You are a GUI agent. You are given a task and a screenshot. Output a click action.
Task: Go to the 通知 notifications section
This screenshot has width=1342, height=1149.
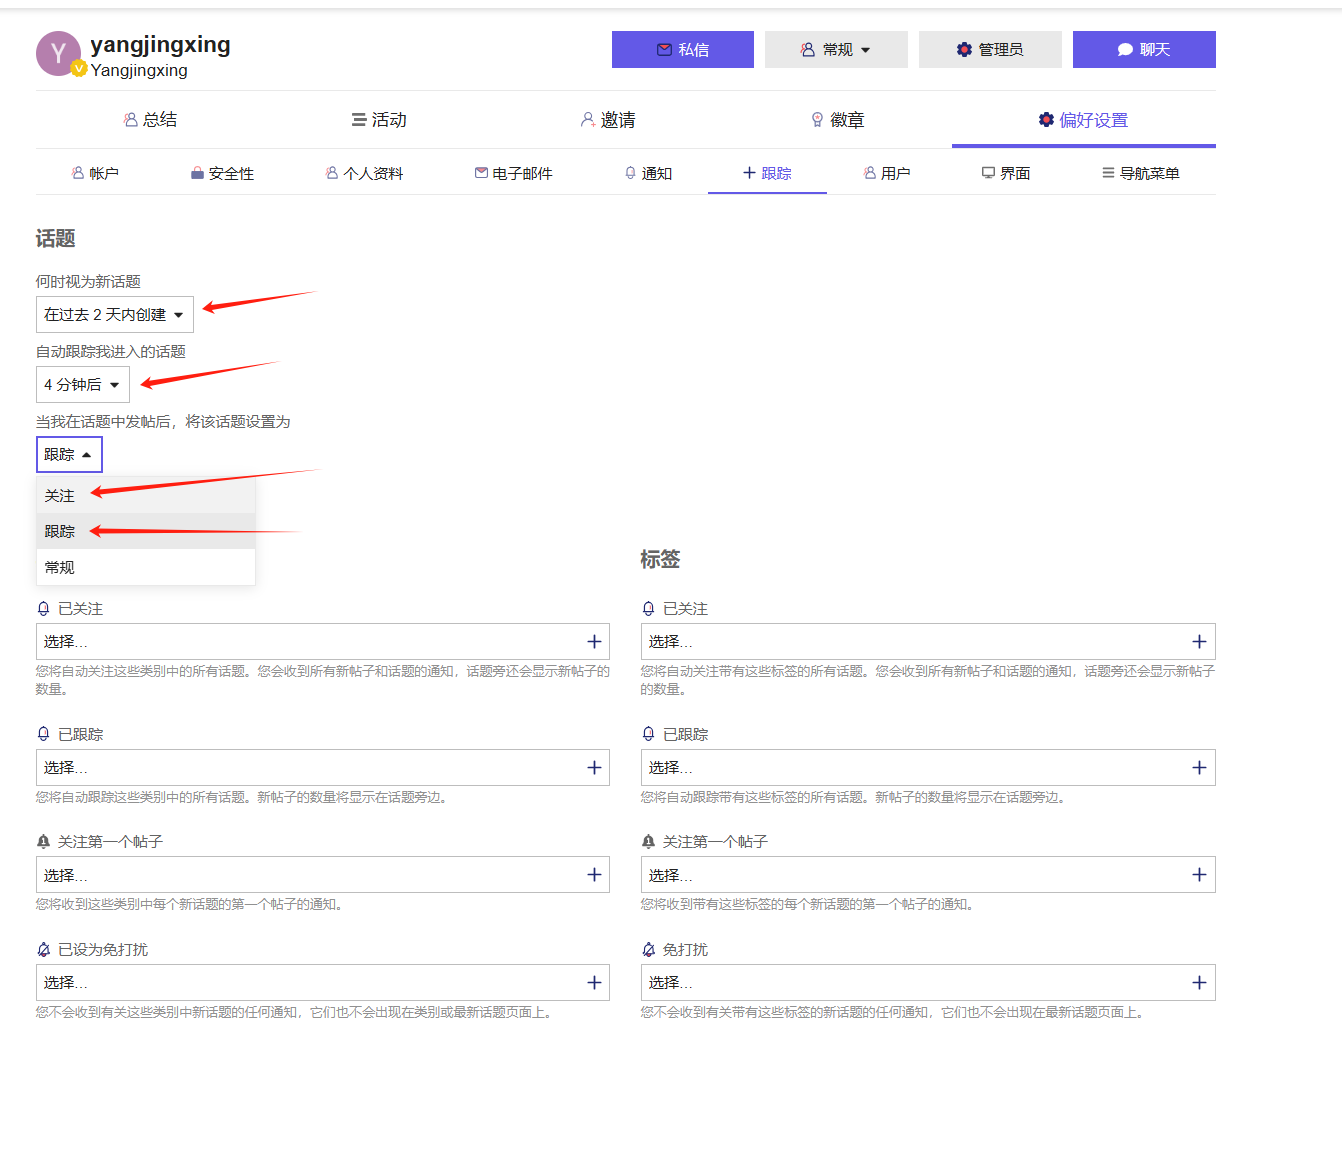(x=648, y=173)
